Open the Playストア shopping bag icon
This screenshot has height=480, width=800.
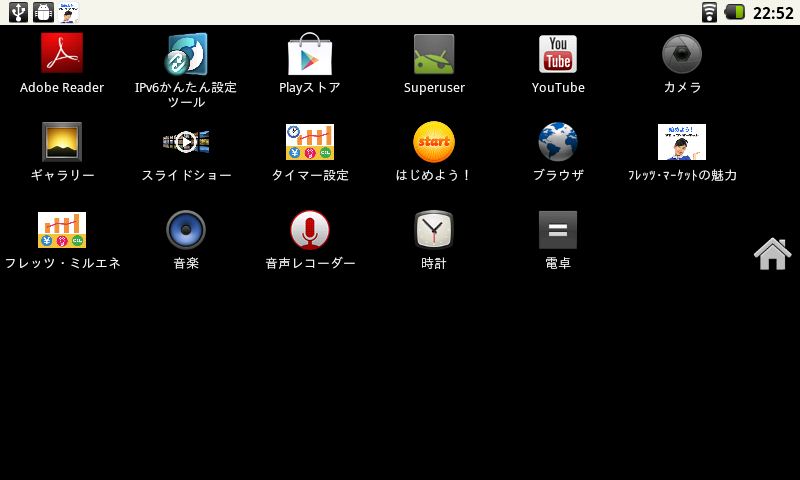pos(310,54)
